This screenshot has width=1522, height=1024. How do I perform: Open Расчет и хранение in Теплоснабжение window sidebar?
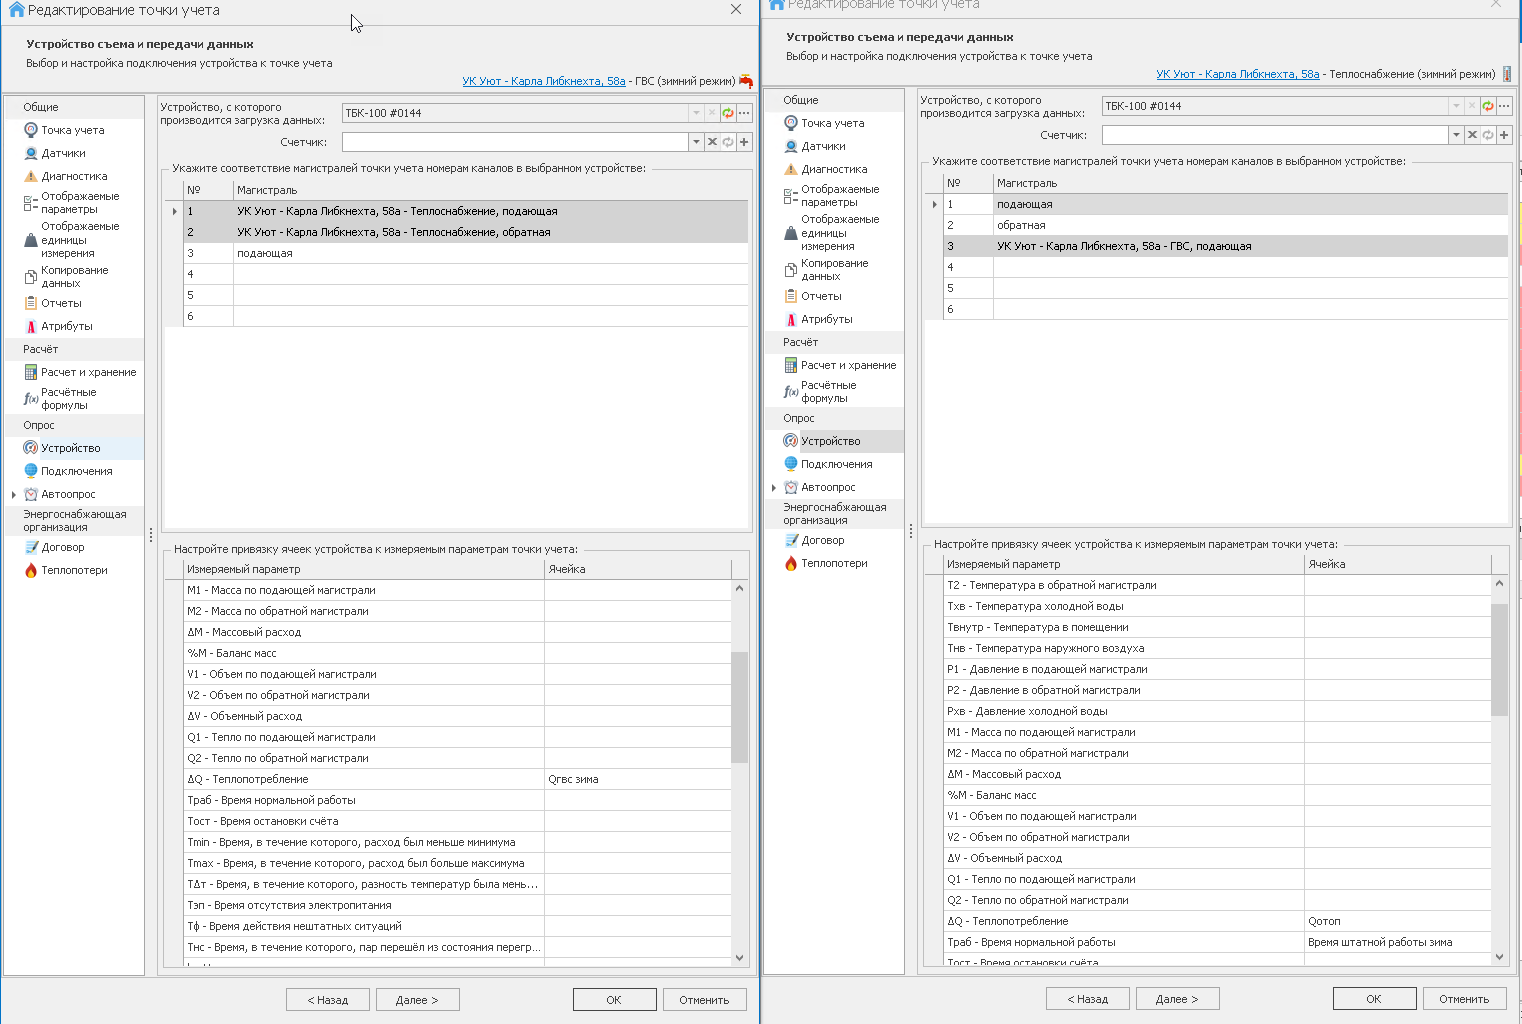coord(848,365)
